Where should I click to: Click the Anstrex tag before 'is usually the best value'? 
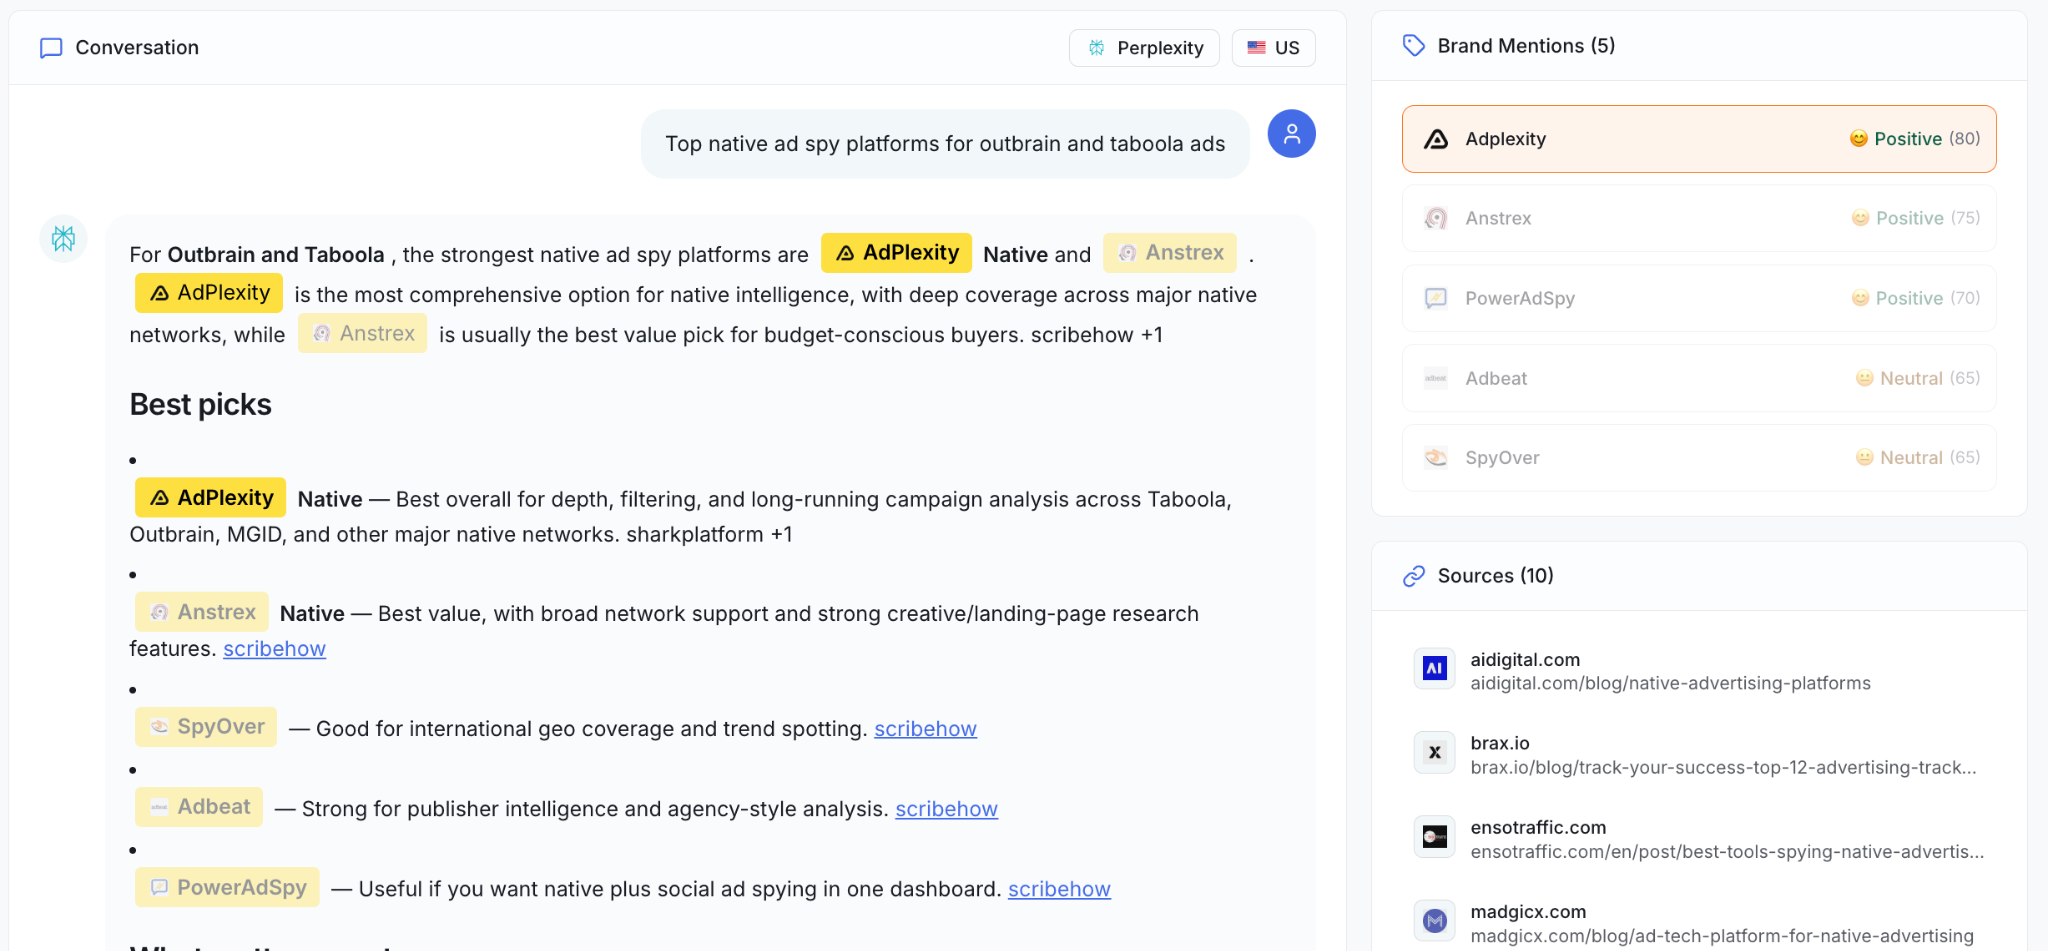[x=362, y=333]
